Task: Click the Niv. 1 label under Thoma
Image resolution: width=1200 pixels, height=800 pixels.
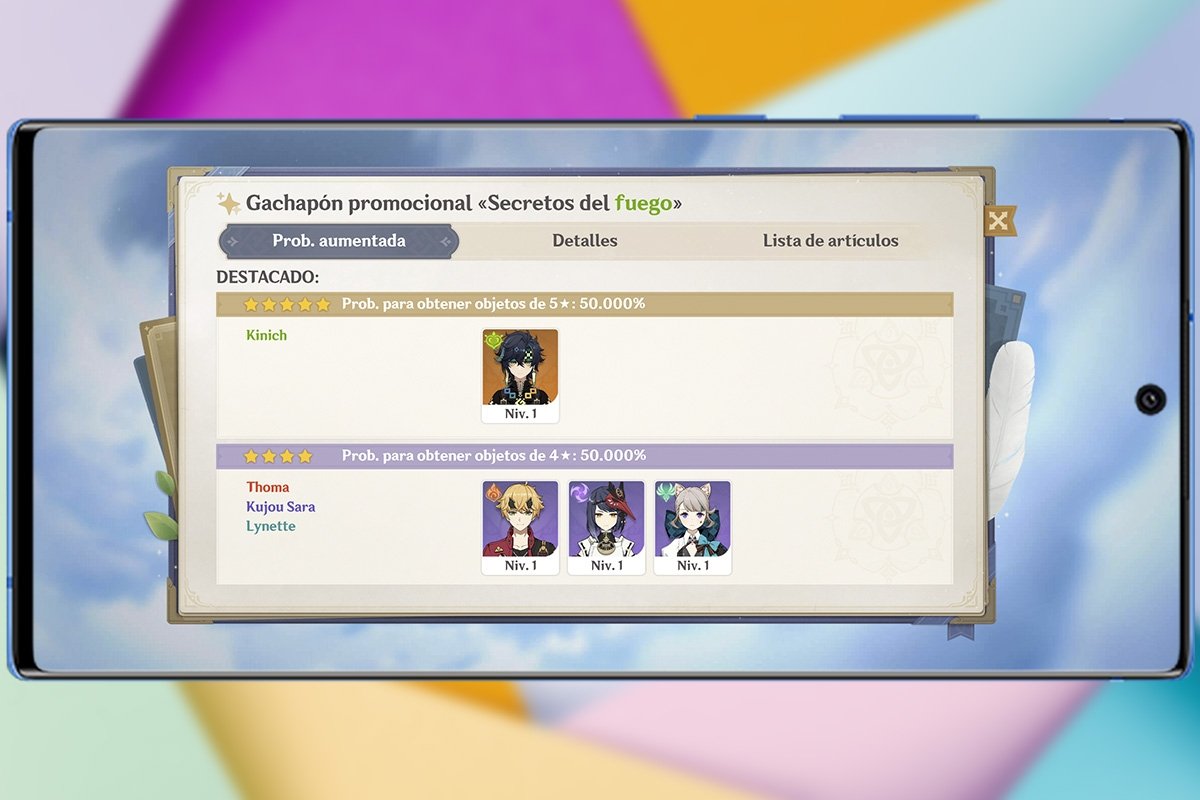Action: [x=520, y=566]
